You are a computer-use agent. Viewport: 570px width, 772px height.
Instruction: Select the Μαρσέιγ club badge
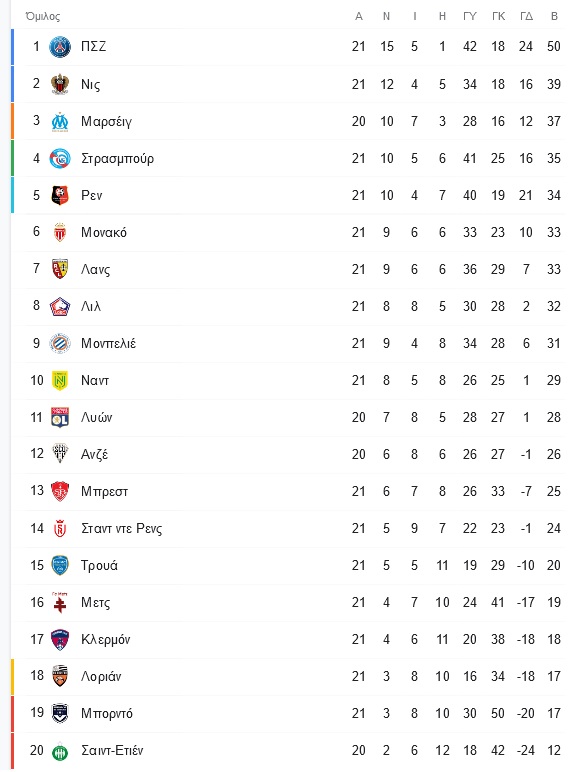pos(60,121)
